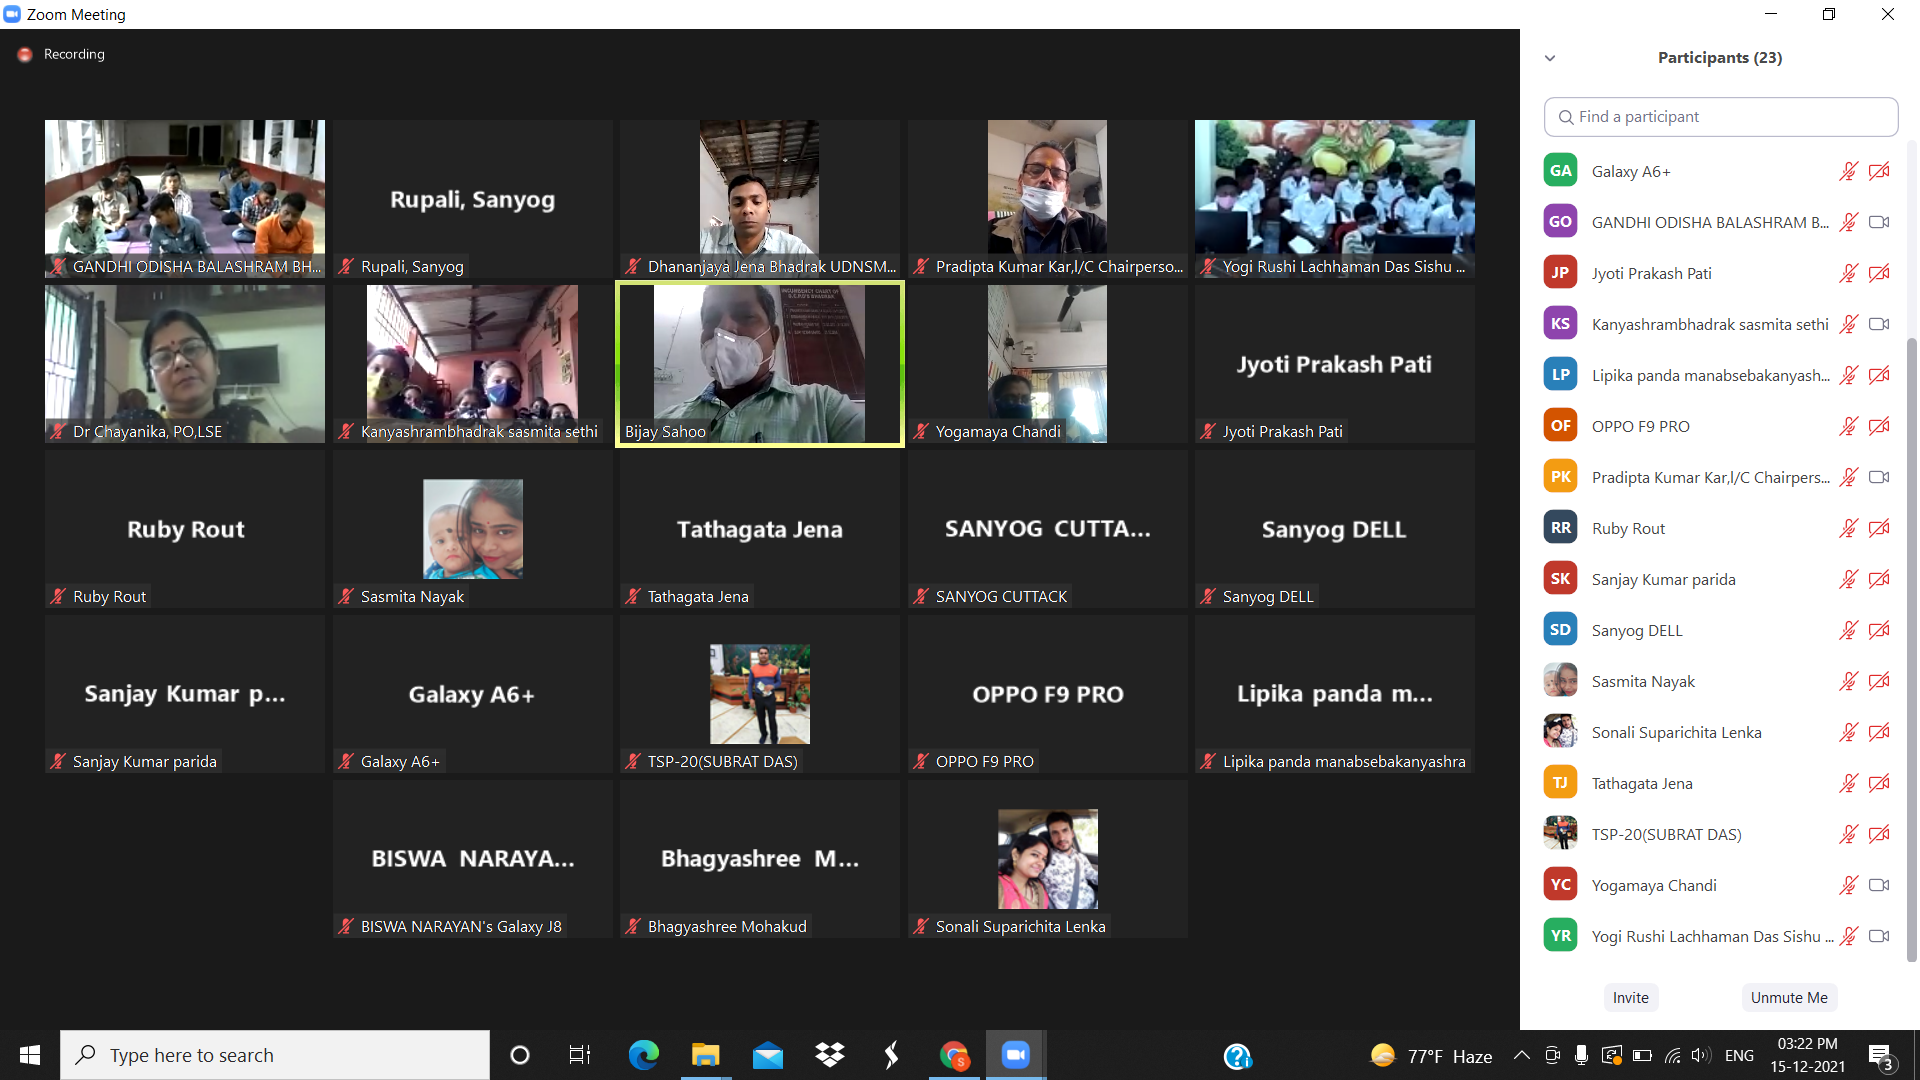Click Jyoti Prakash Pati video-off icon
This screenshot has width=1920, height=1080.
1879,273
